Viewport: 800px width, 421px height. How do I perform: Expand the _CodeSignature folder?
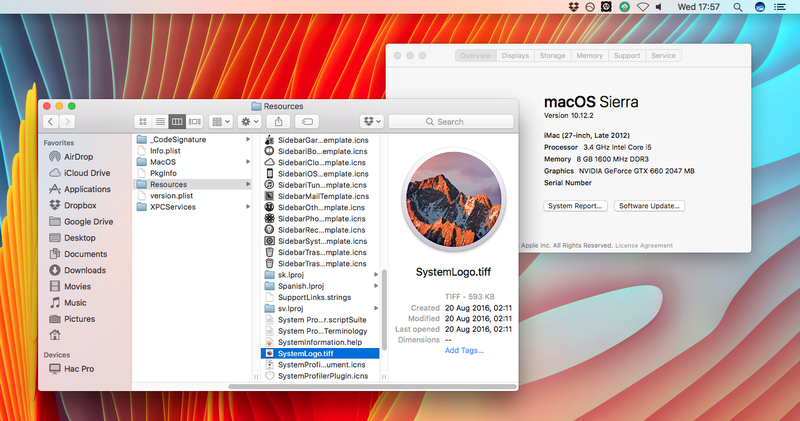248,139
